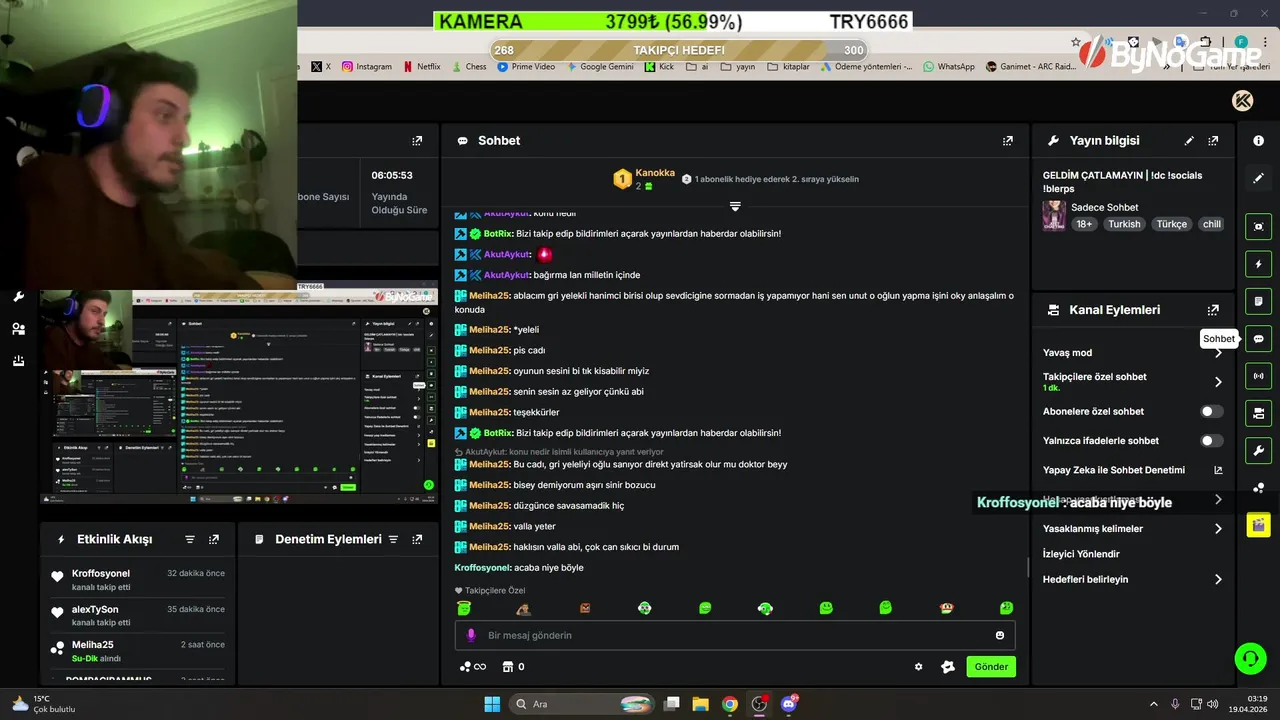This screenshot has height=720, width=1280.
Task: Open the channel points infinity icon
Action: (x=472, y=667)
